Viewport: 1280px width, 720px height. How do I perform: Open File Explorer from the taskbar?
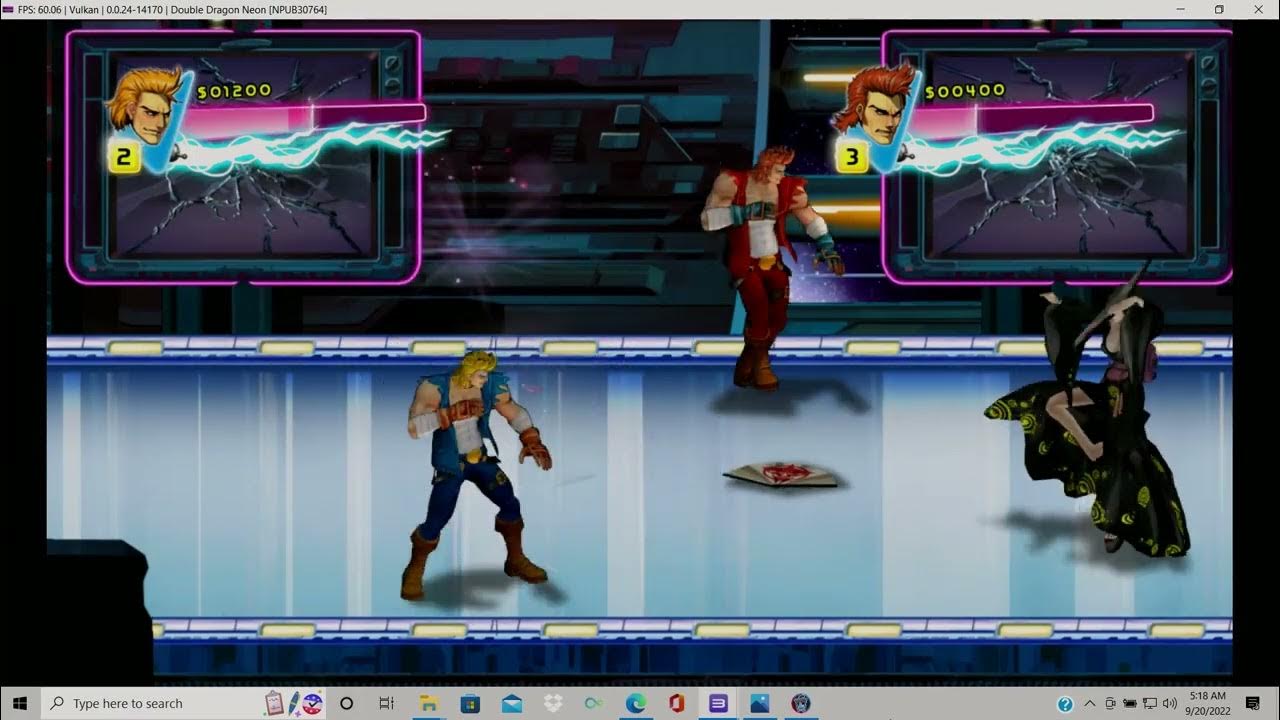[x=428, y=703]
